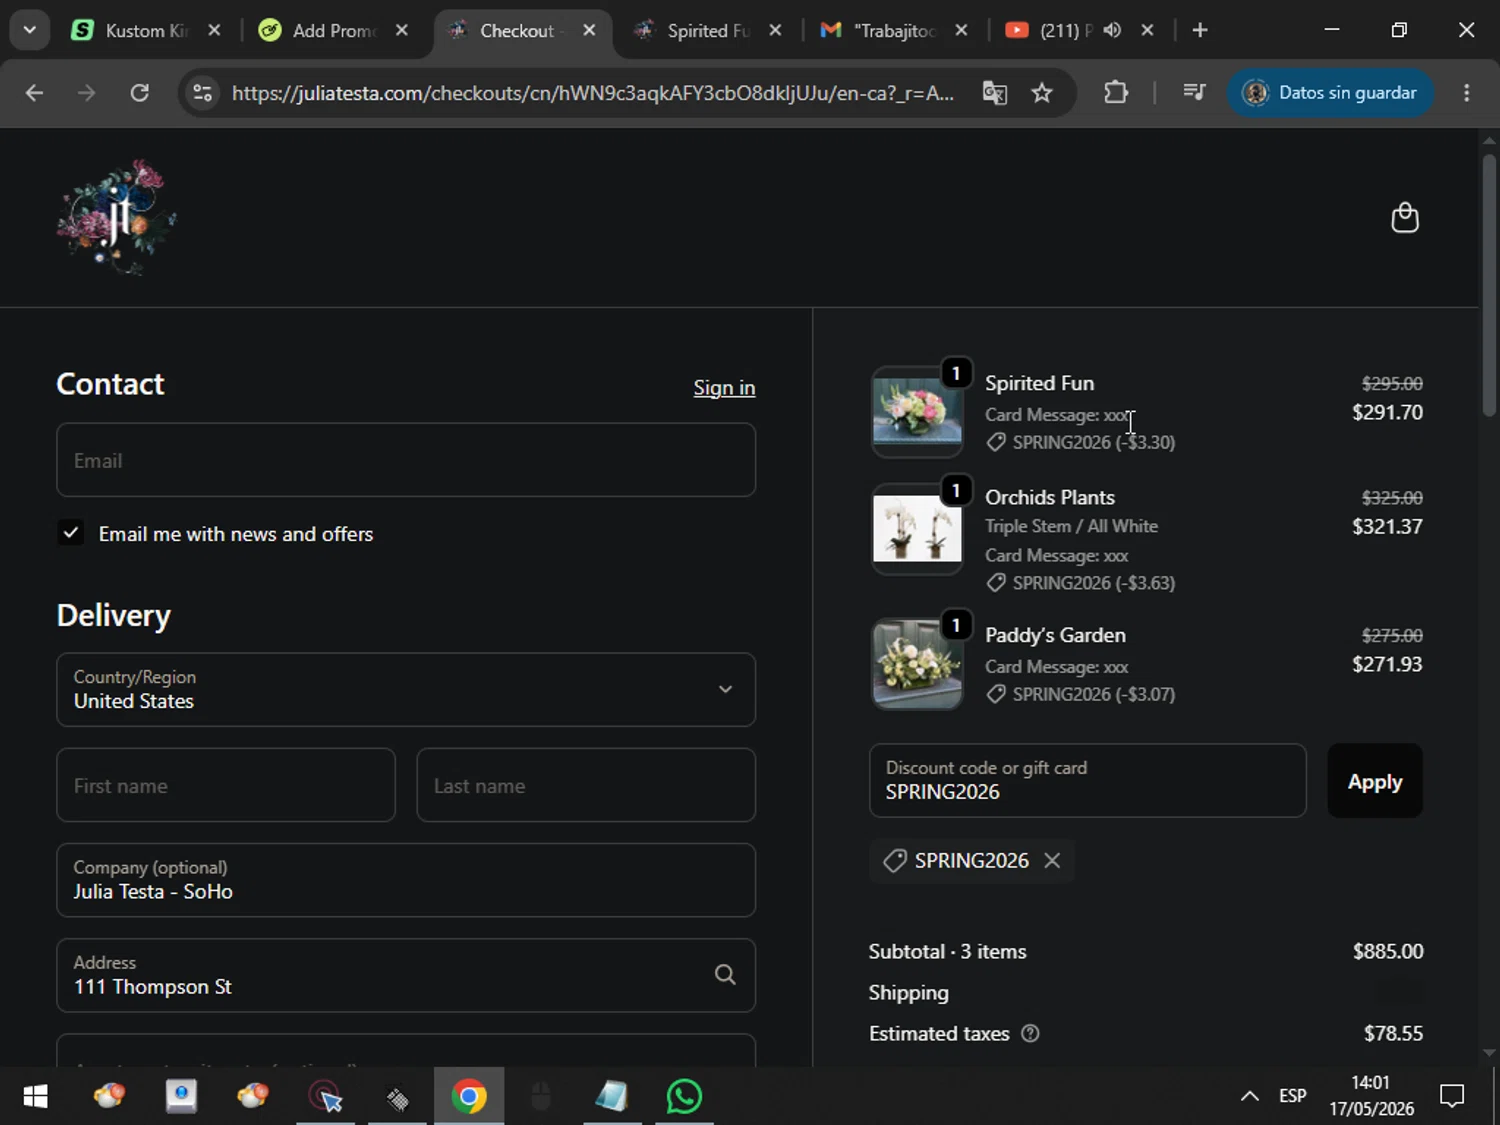
Task: Close the Kustom Kit tab
Action: 214,30
